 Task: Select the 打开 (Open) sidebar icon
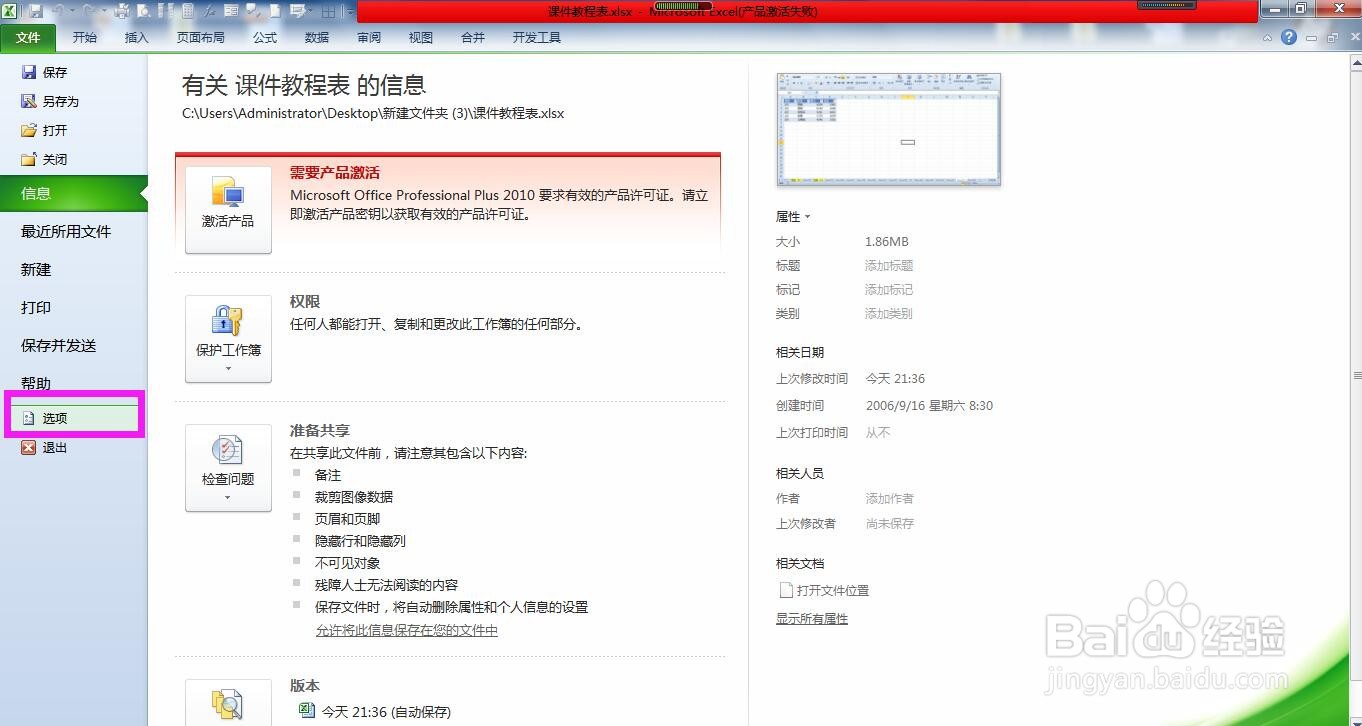(x=30, y=130)
